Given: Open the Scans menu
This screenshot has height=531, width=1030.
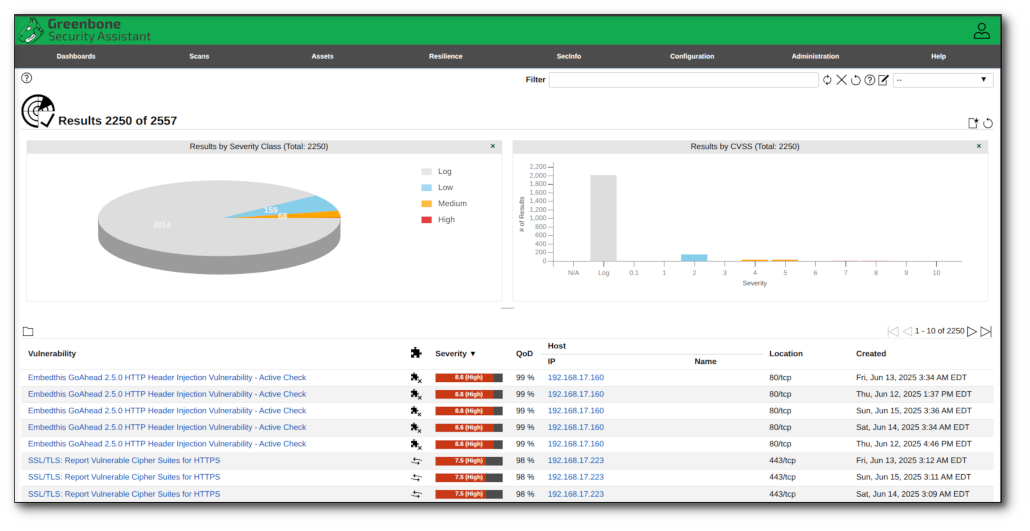Looking at the screenshot, I should [199, 56].
